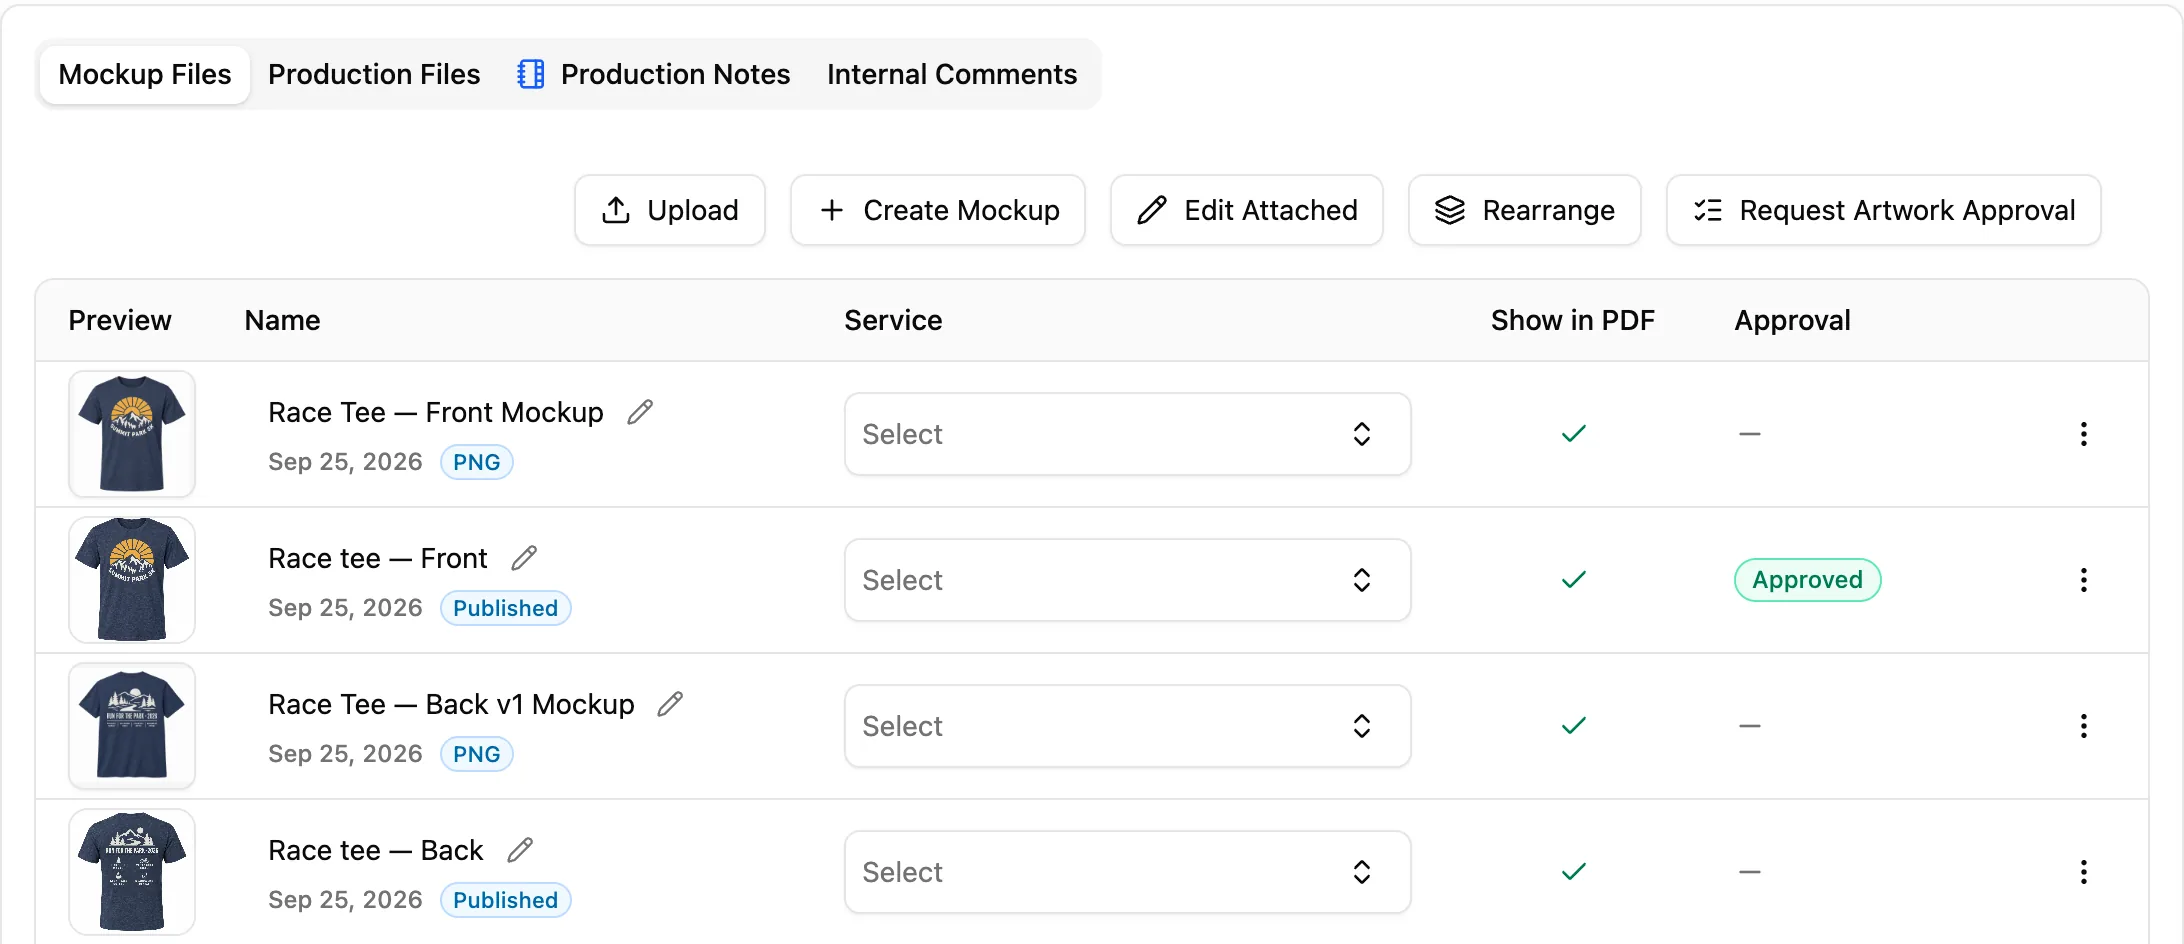Open thumbnail of Race Tee — Back v1 Mockup
The height and width of the screenshot is (944, 2184).
[x=132, y=726]
